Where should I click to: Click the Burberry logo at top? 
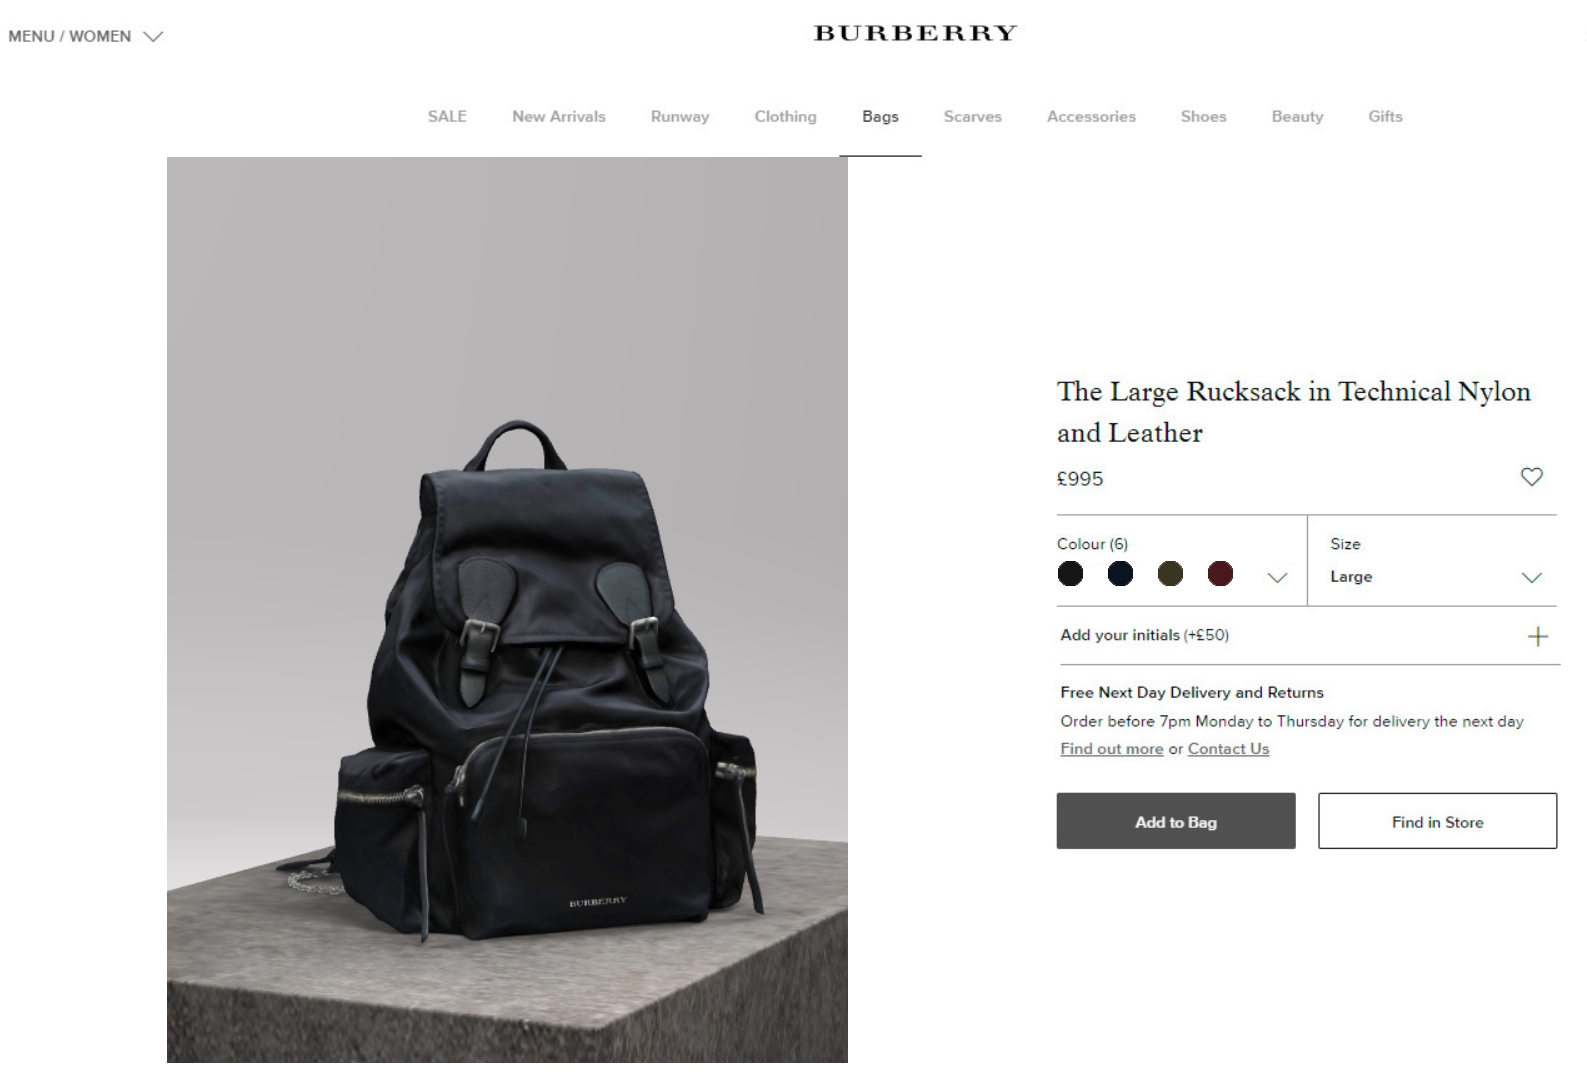pyautogui.click(x=915, y=33)
